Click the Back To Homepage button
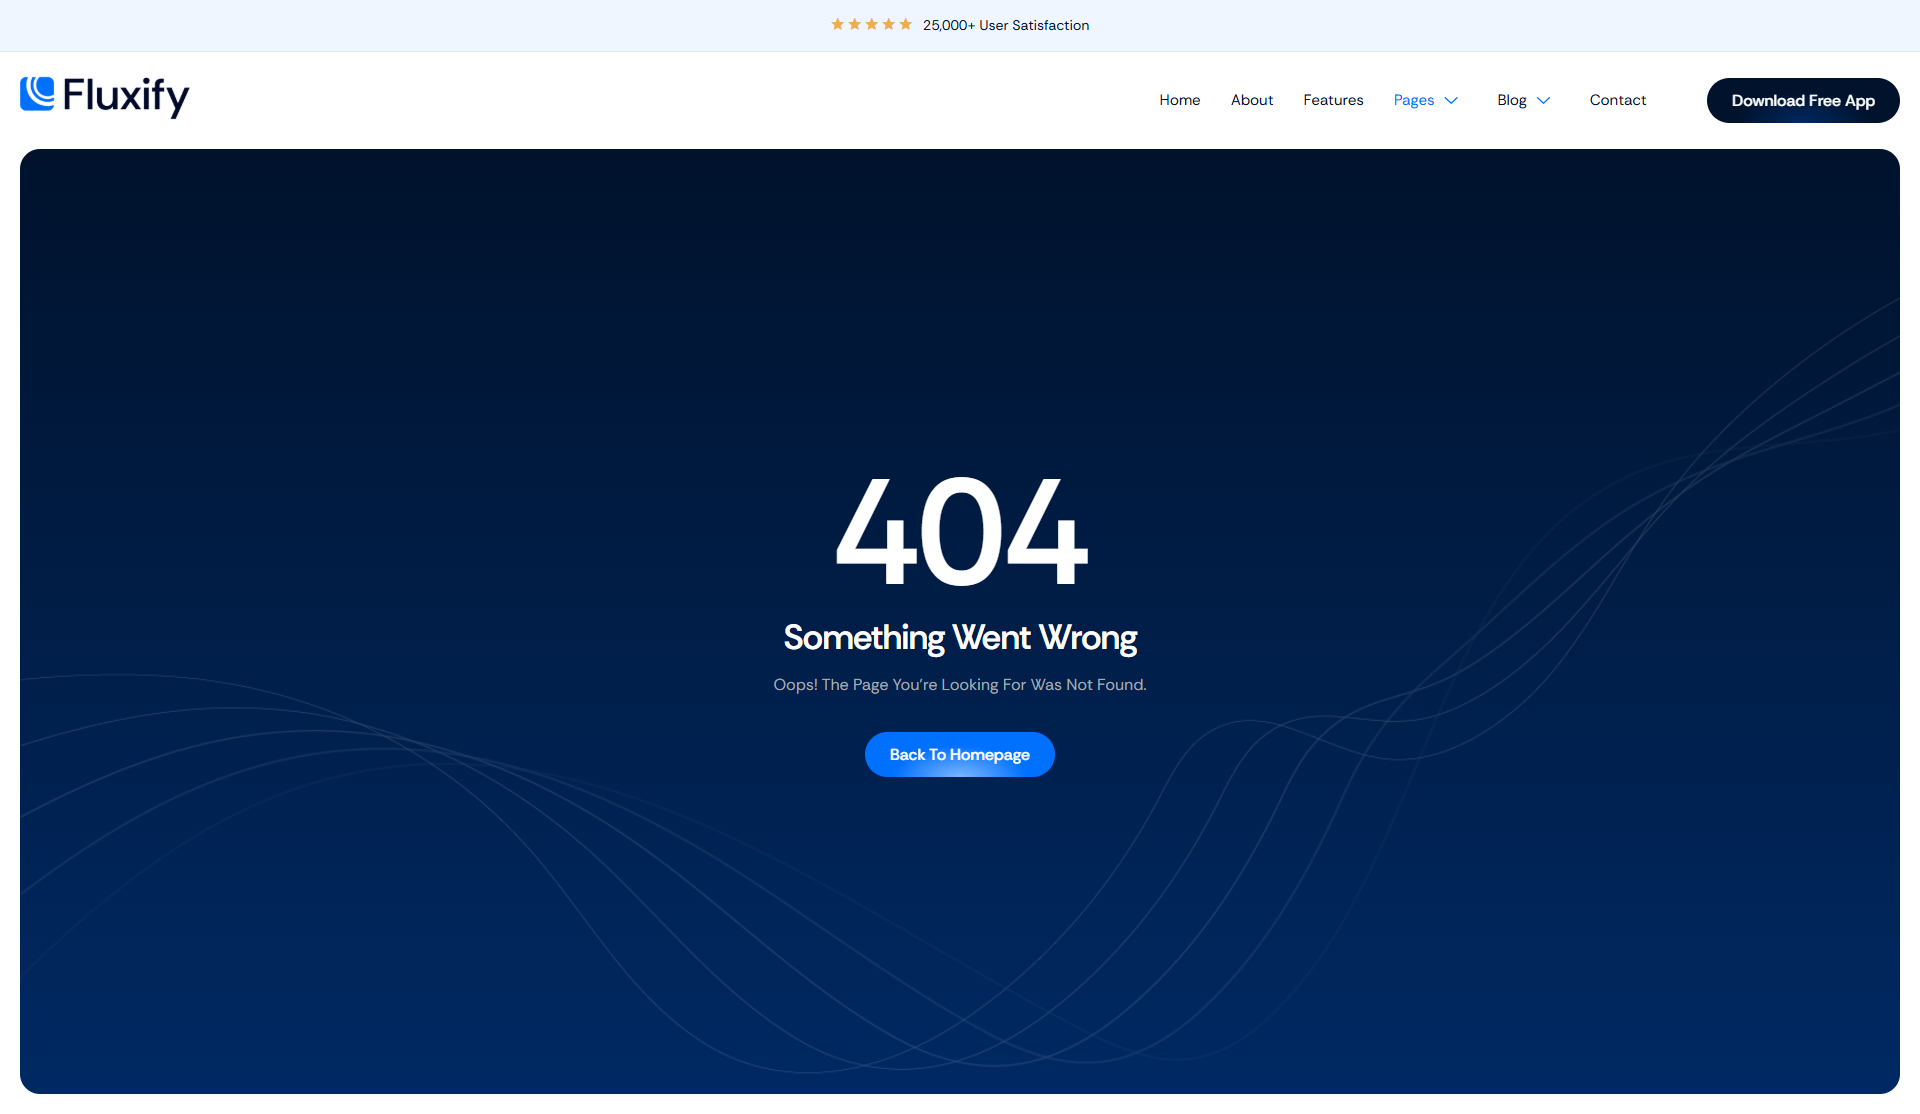The width and height of the screenshot is (1920, 1114). click(x=959, y=754)
